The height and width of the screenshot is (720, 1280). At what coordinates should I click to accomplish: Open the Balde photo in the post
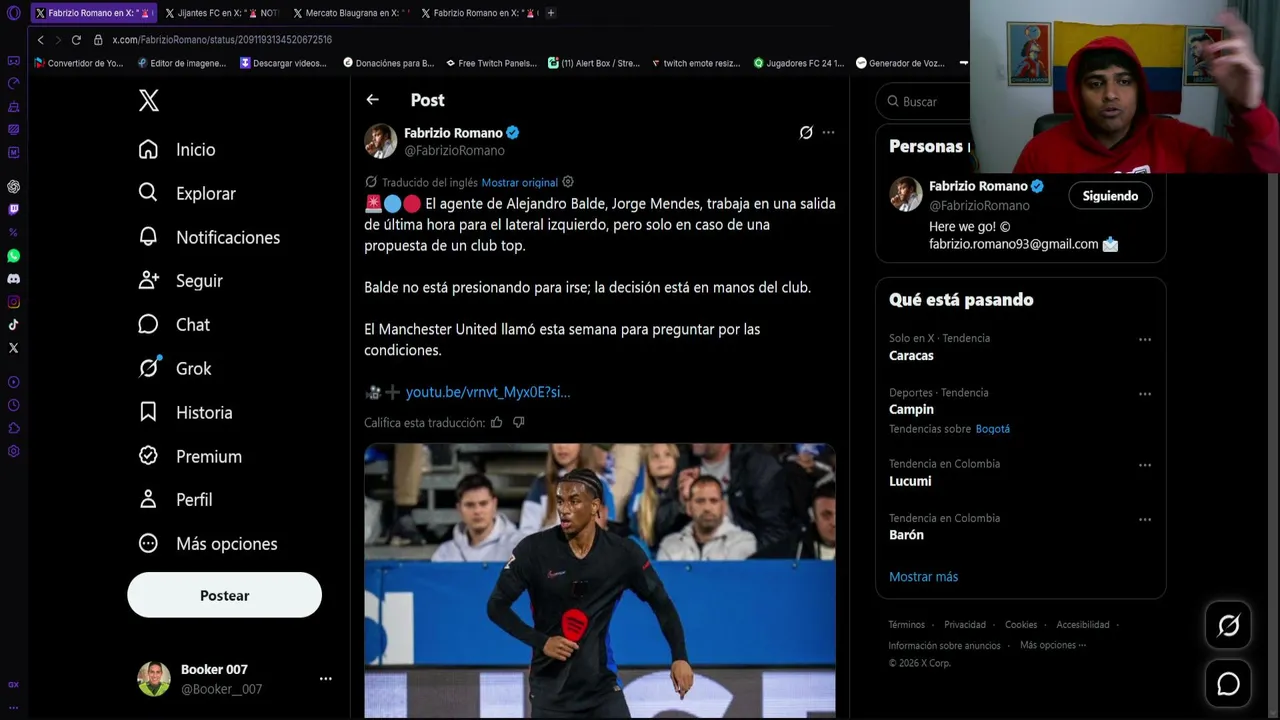point(600,581)
